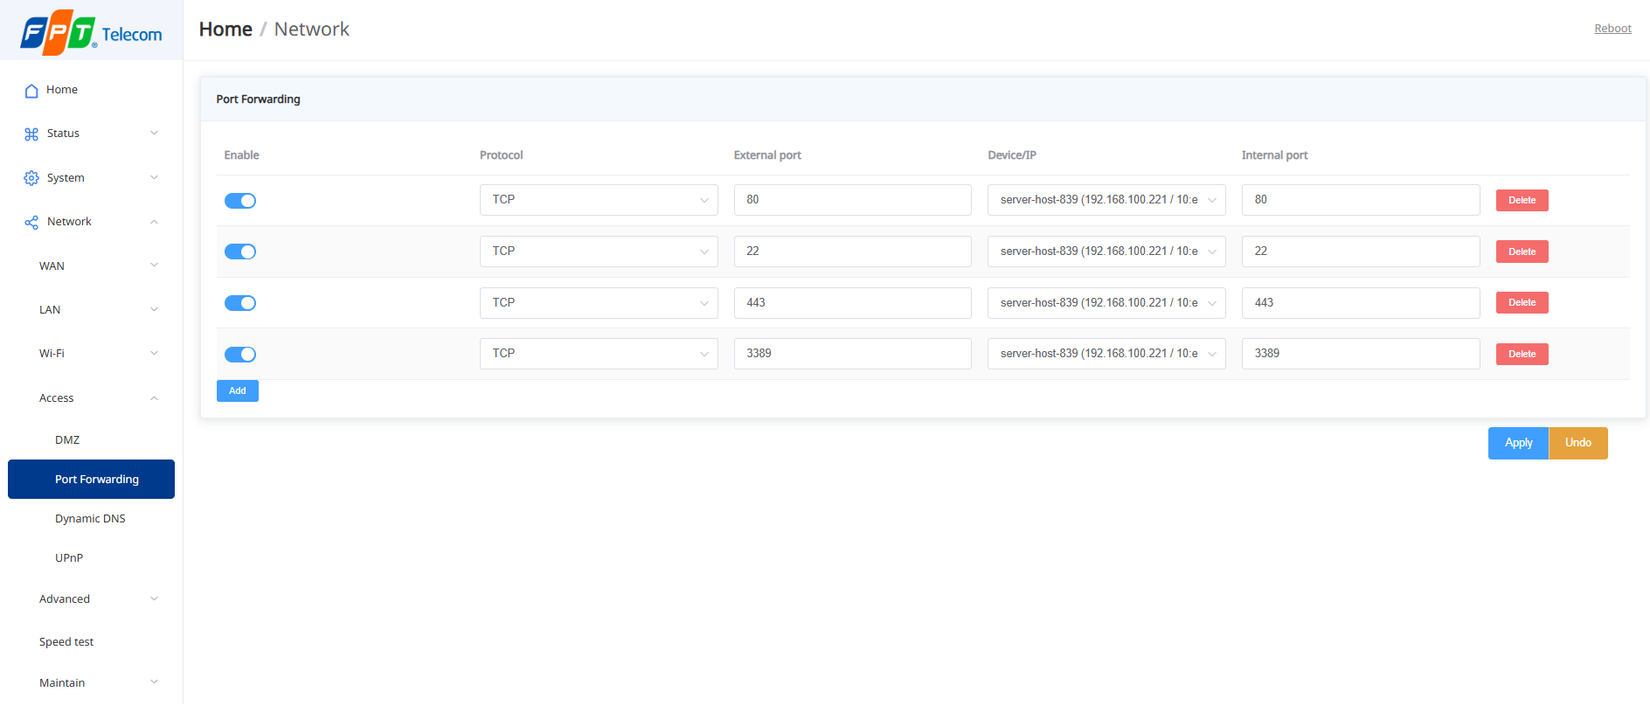The width and height of the screenshot is (1650, 704).
Task: Expand the WAN submenu
Action: click(154, 266)
